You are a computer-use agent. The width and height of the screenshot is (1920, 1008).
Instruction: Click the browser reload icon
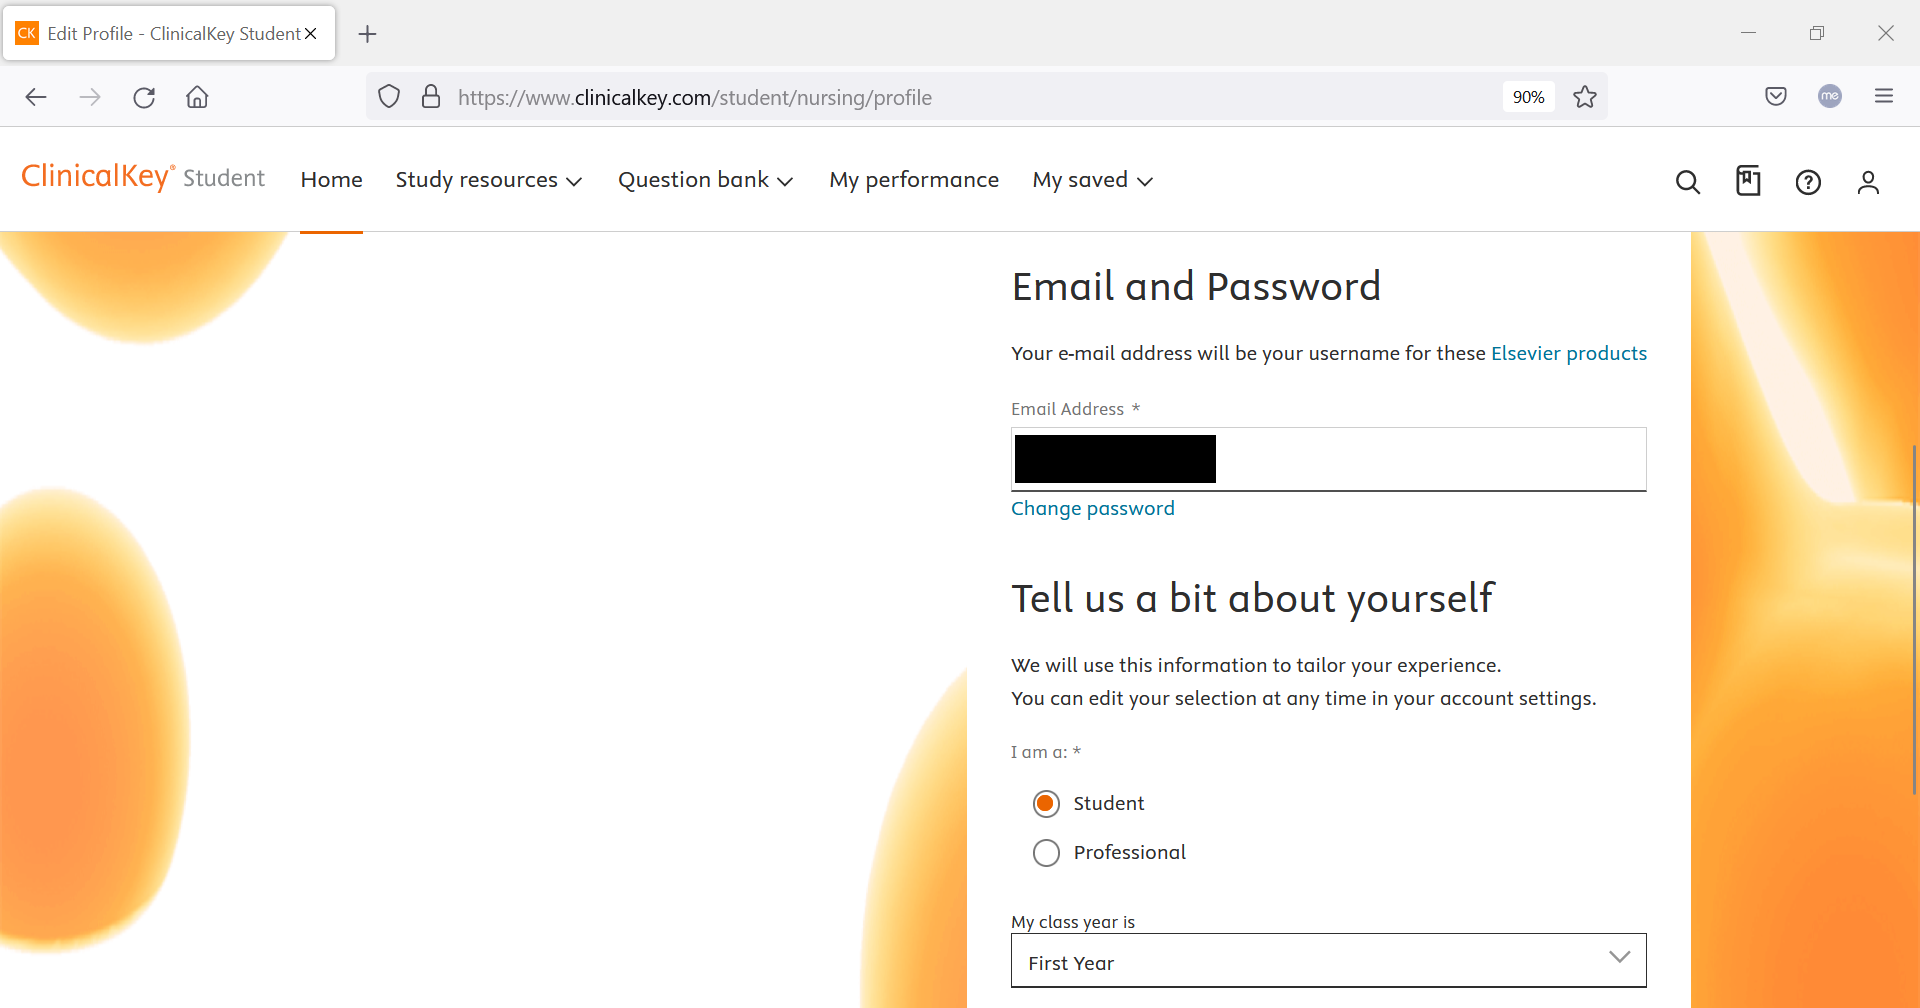(144, 97)
